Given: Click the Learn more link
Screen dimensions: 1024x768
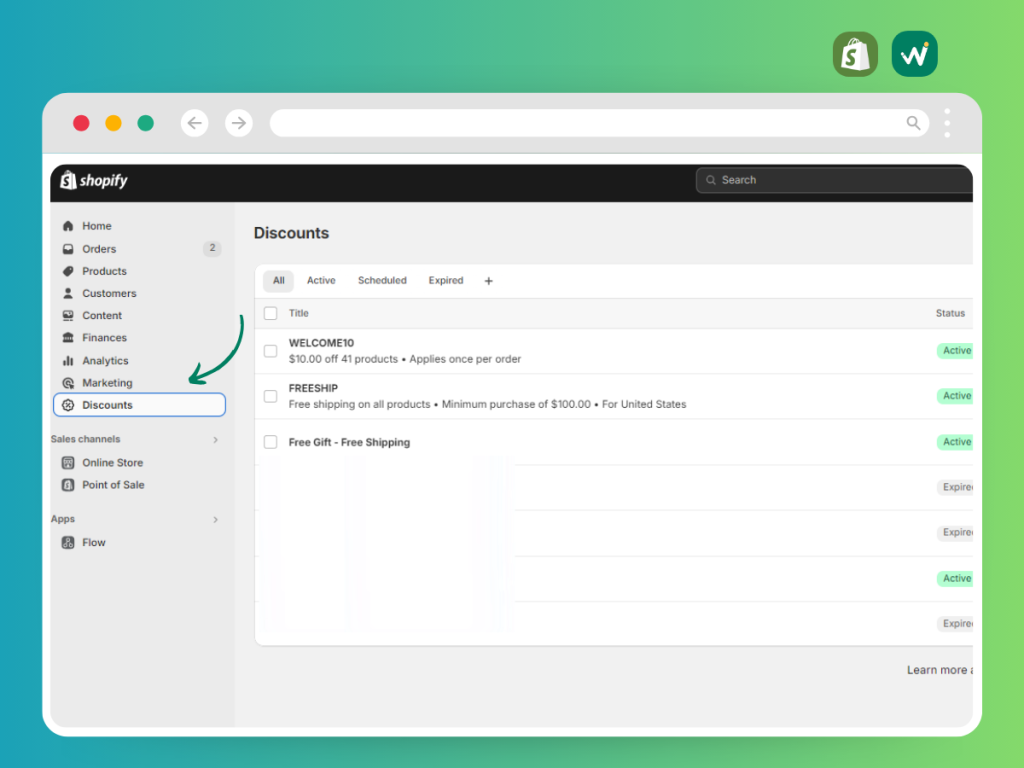Looking at the screenshot, I should [939, 670].
